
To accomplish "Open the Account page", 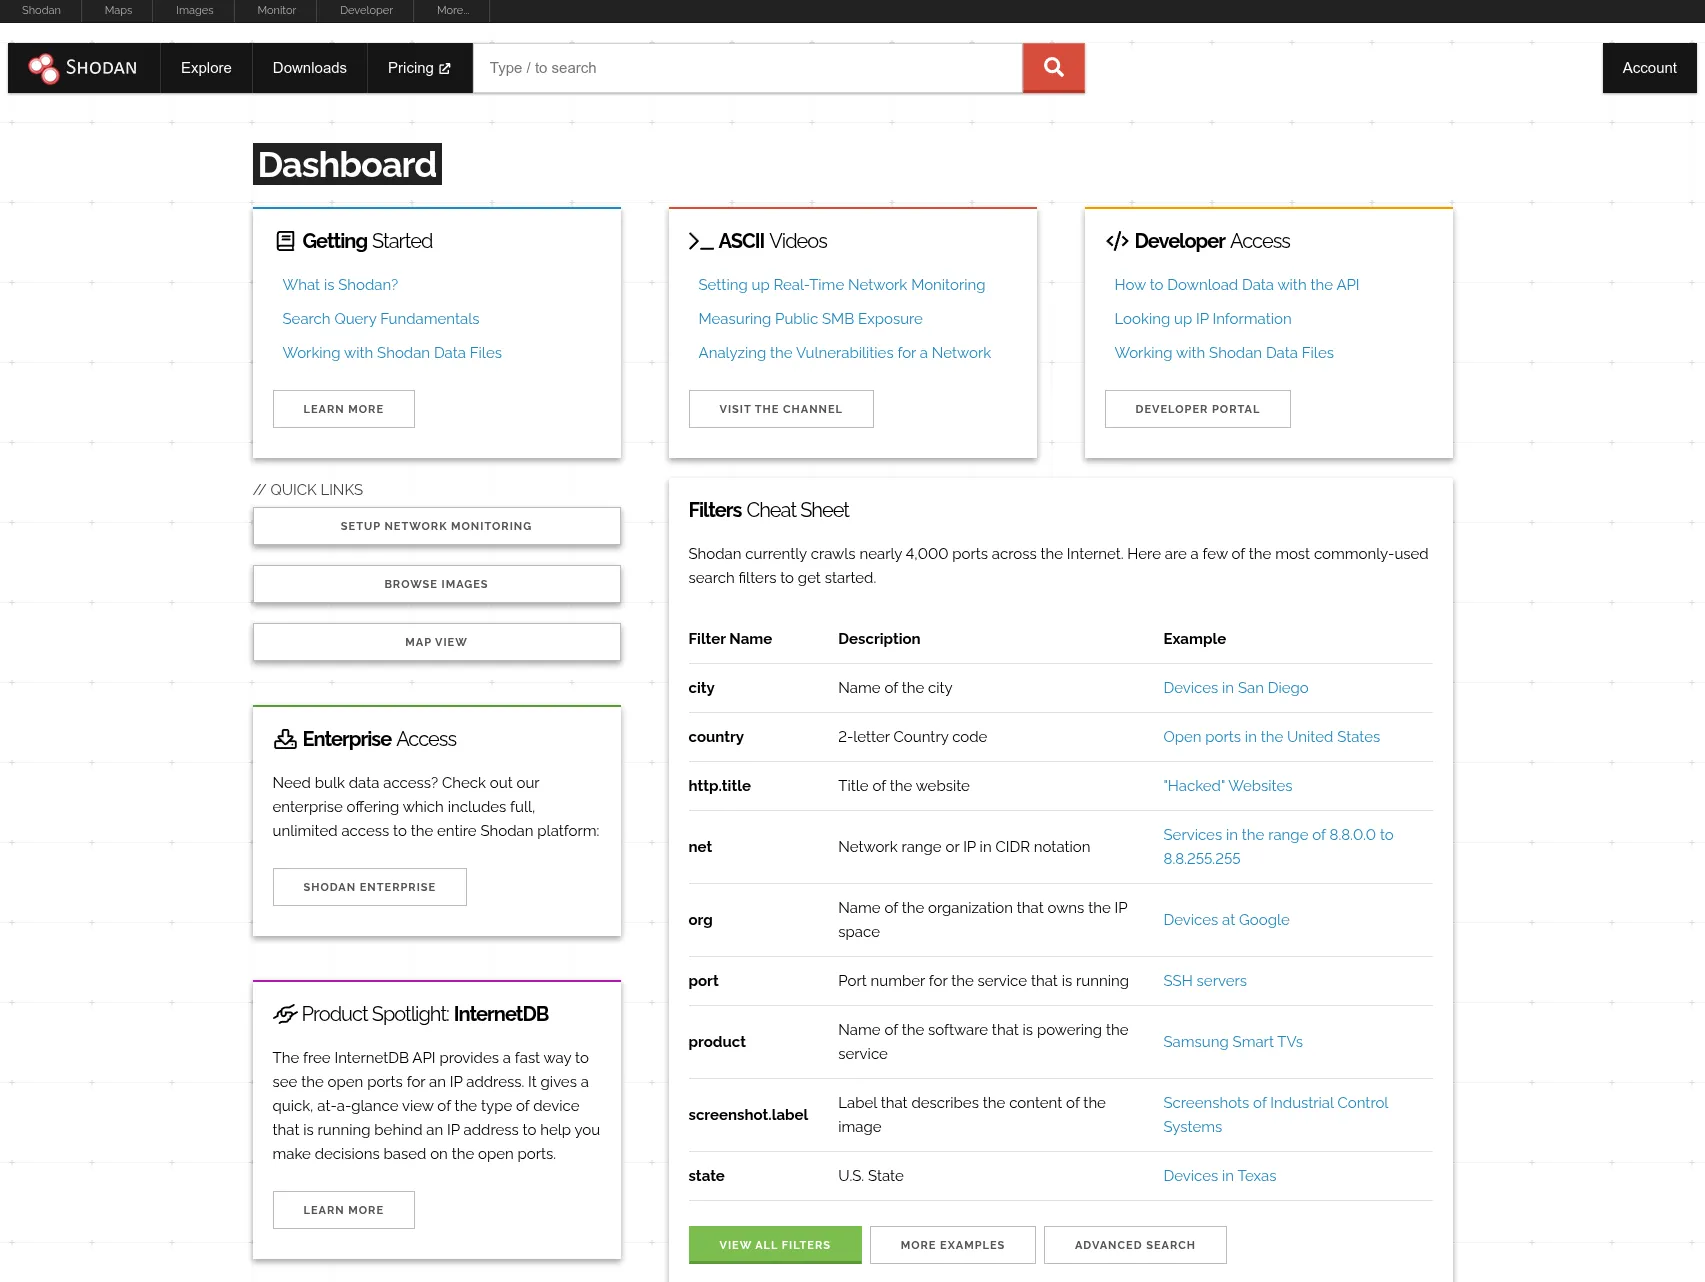I will point(1648,67).
